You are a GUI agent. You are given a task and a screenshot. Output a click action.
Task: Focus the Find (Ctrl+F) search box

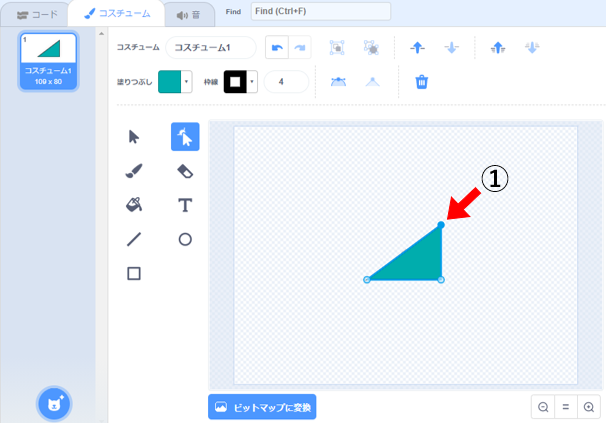[321, 11]
